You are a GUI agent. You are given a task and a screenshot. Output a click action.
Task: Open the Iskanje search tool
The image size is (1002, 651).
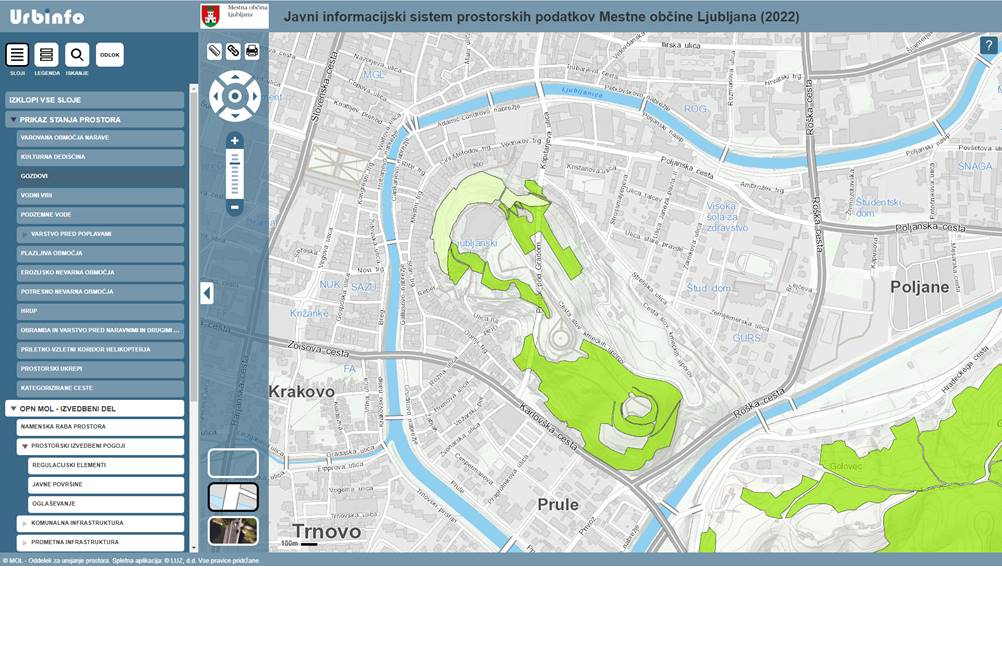point(77,55)
